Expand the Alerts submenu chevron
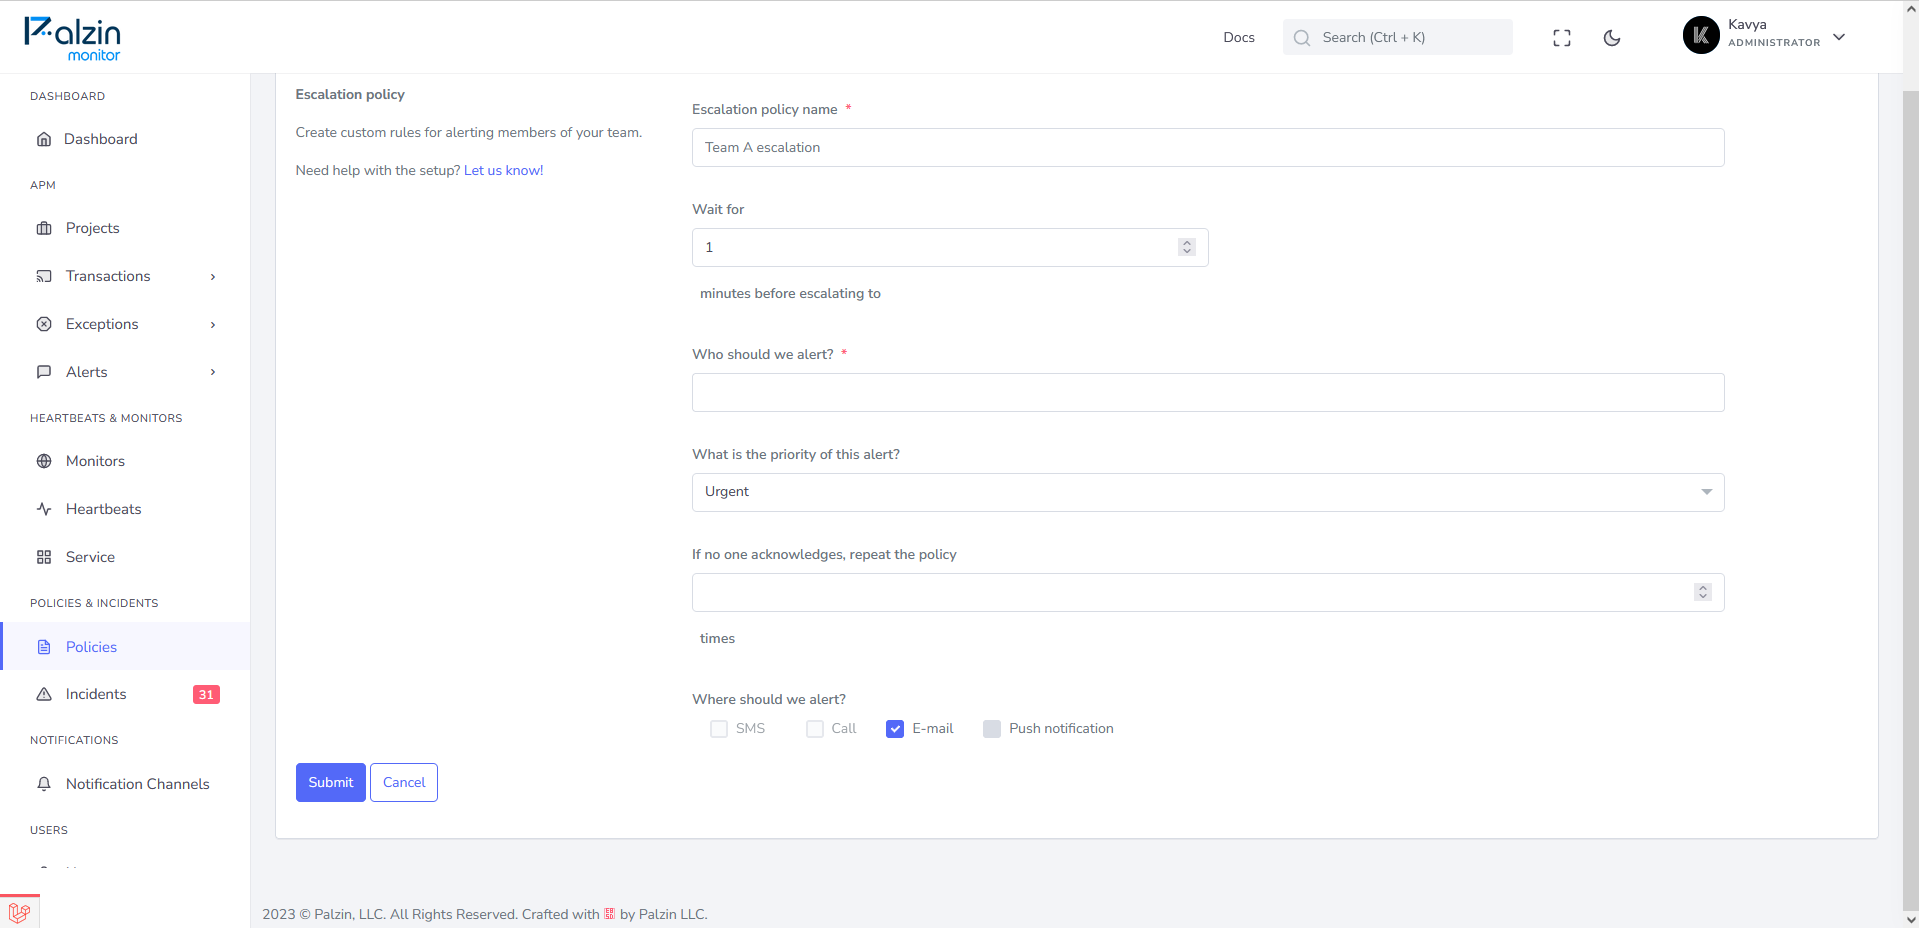Viewport: 1919px width, 928px height. point(213,372)
